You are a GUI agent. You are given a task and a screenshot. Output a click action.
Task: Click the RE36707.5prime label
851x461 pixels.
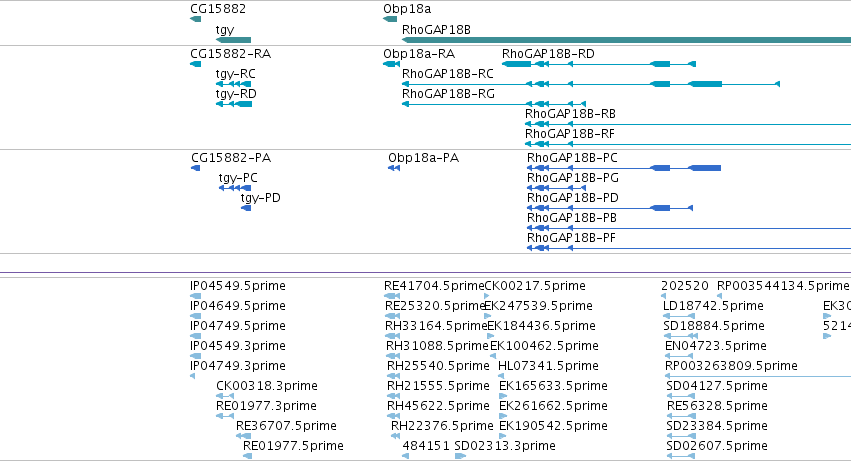click(286, 427)
